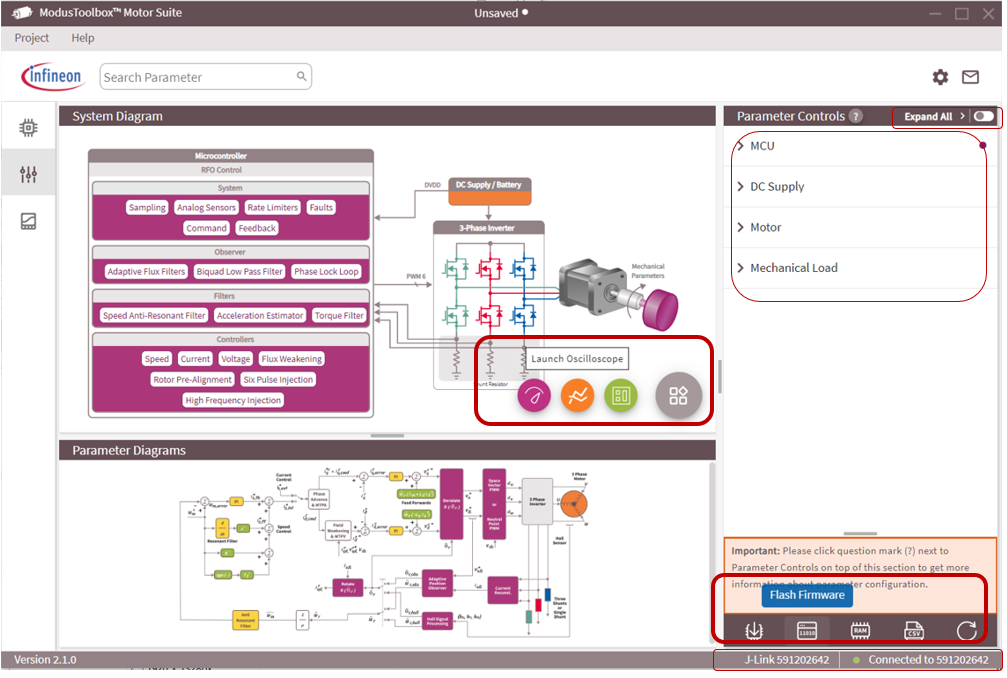Click the circular refresh arrow icon
The height and width of the screenshot is (678, 1007).
(x=967, y=631)
